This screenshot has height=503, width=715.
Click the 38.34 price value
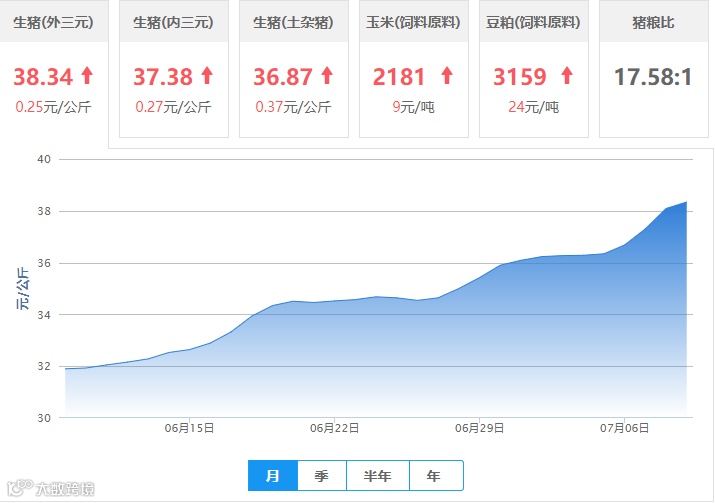43,77
